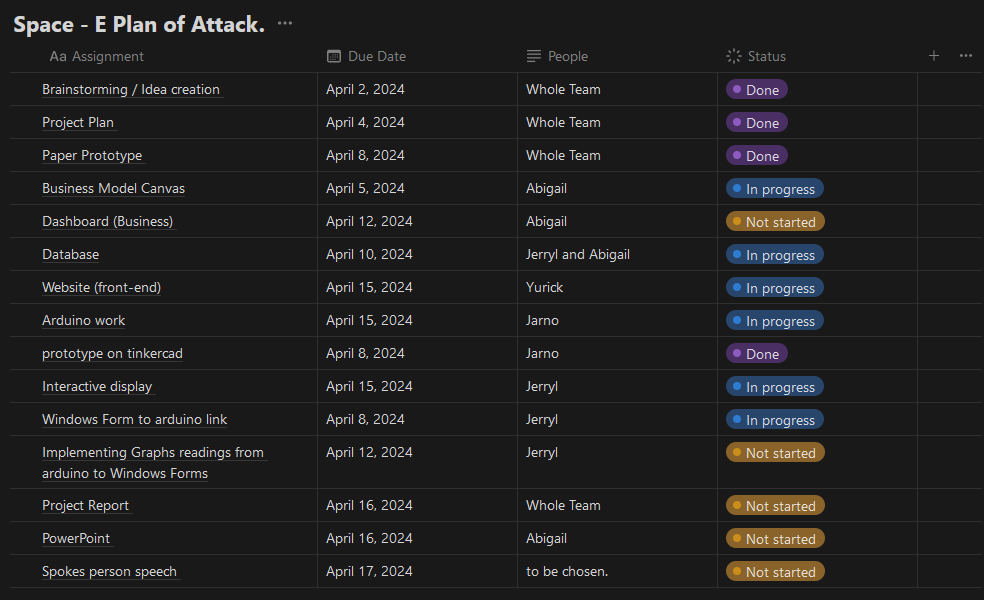Open the Brainstorming / Idea creation page
Screen dimensions: 984x600
point(130,90)
